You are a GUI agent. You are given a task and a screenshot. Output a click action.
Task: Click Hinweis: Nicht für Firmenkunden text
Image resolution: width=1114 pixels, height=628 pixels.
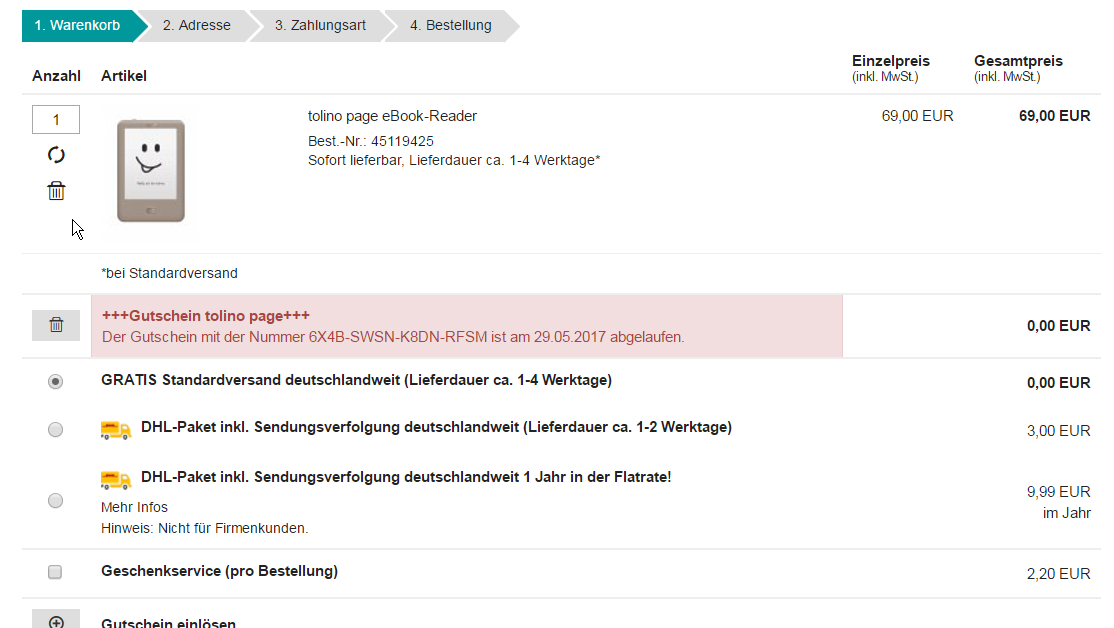(x=205, y=529)
